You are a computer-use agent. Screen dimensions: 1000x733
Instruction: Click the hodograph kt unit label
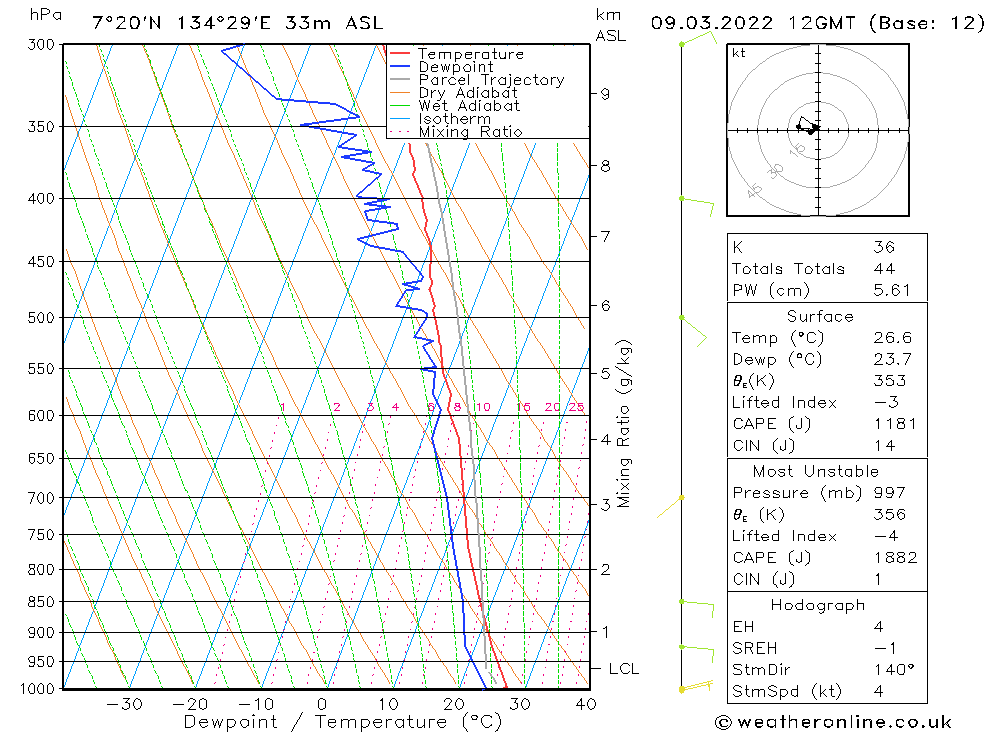click(739, 53)
